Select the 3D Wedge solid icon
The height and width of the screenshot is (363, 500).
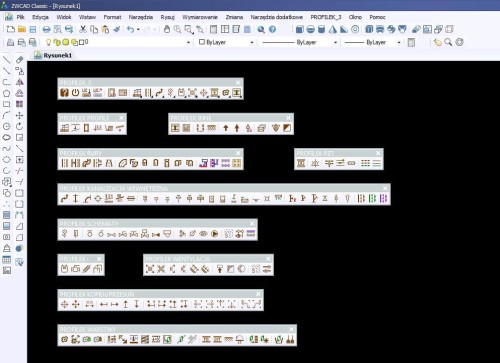pos(344,29)
